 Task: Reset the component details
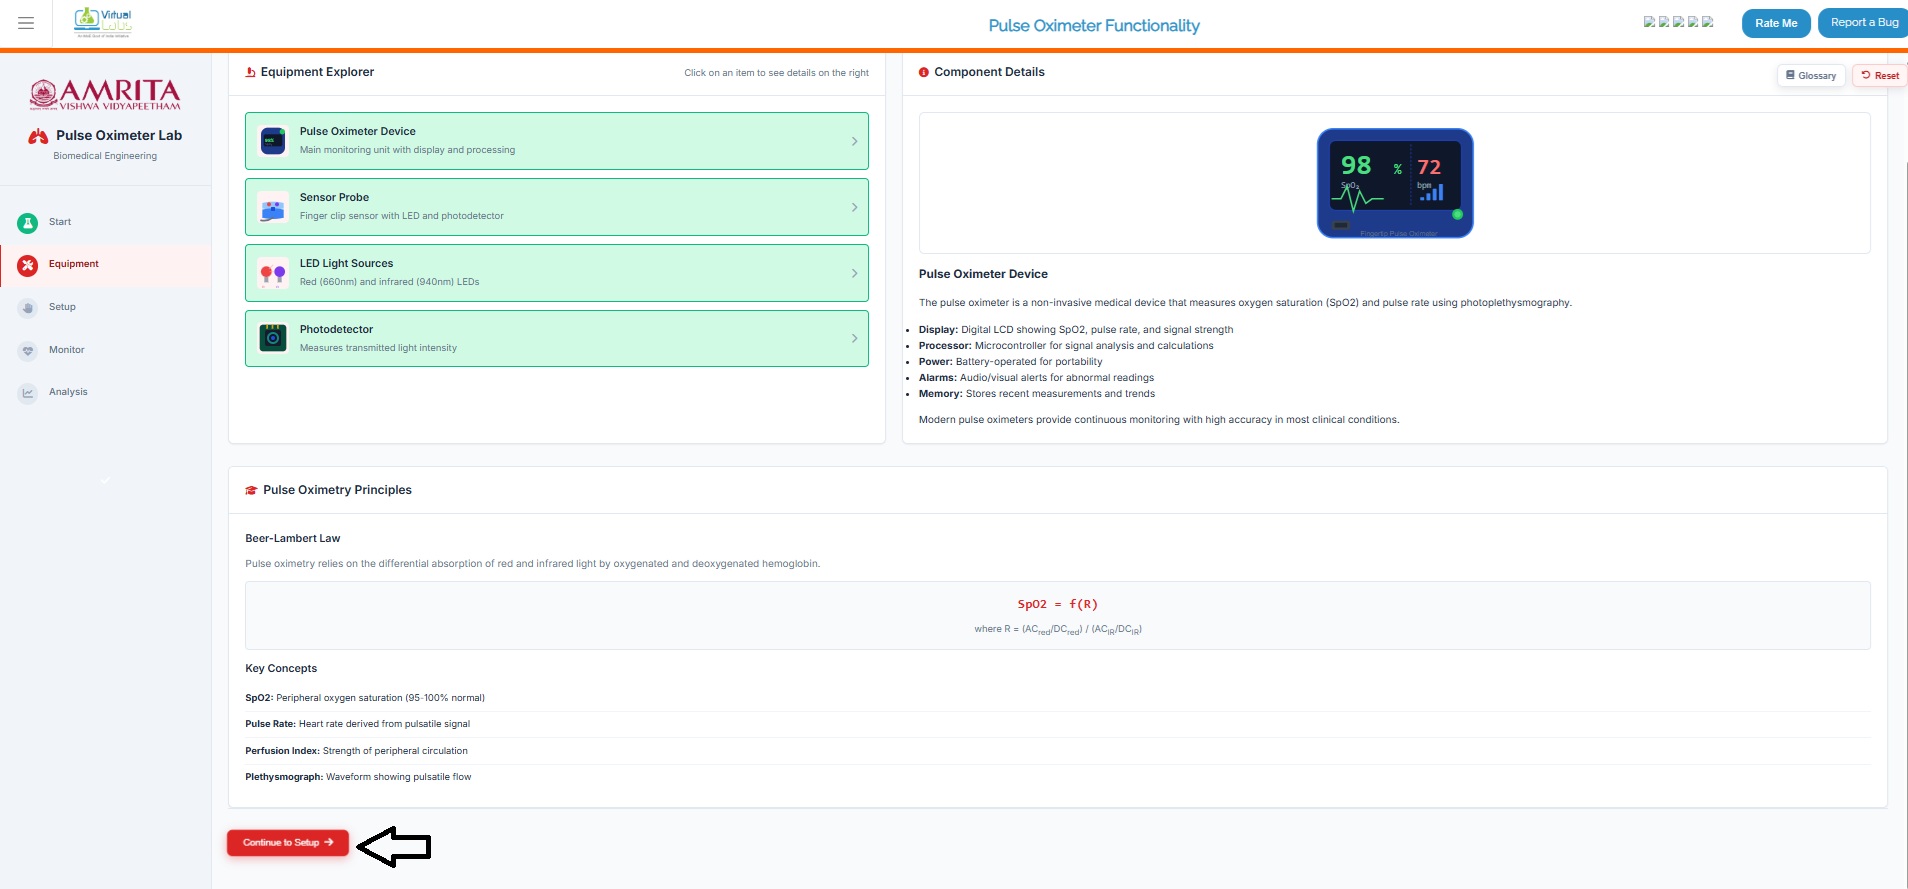point(1880,76)
